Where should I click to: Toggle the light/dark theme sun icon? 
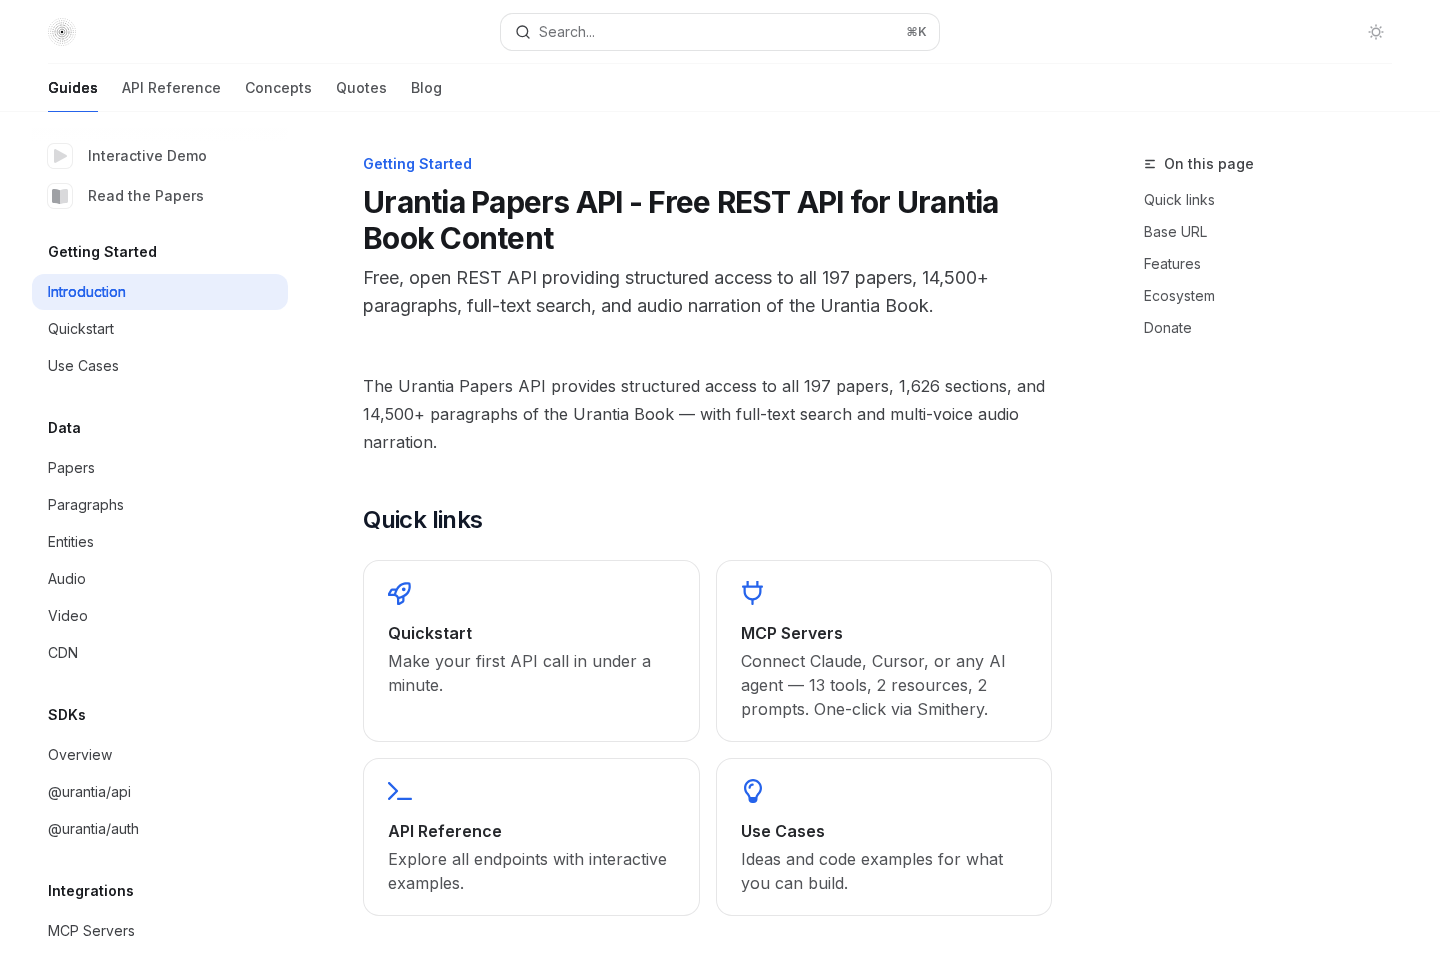click(1376, 32)
